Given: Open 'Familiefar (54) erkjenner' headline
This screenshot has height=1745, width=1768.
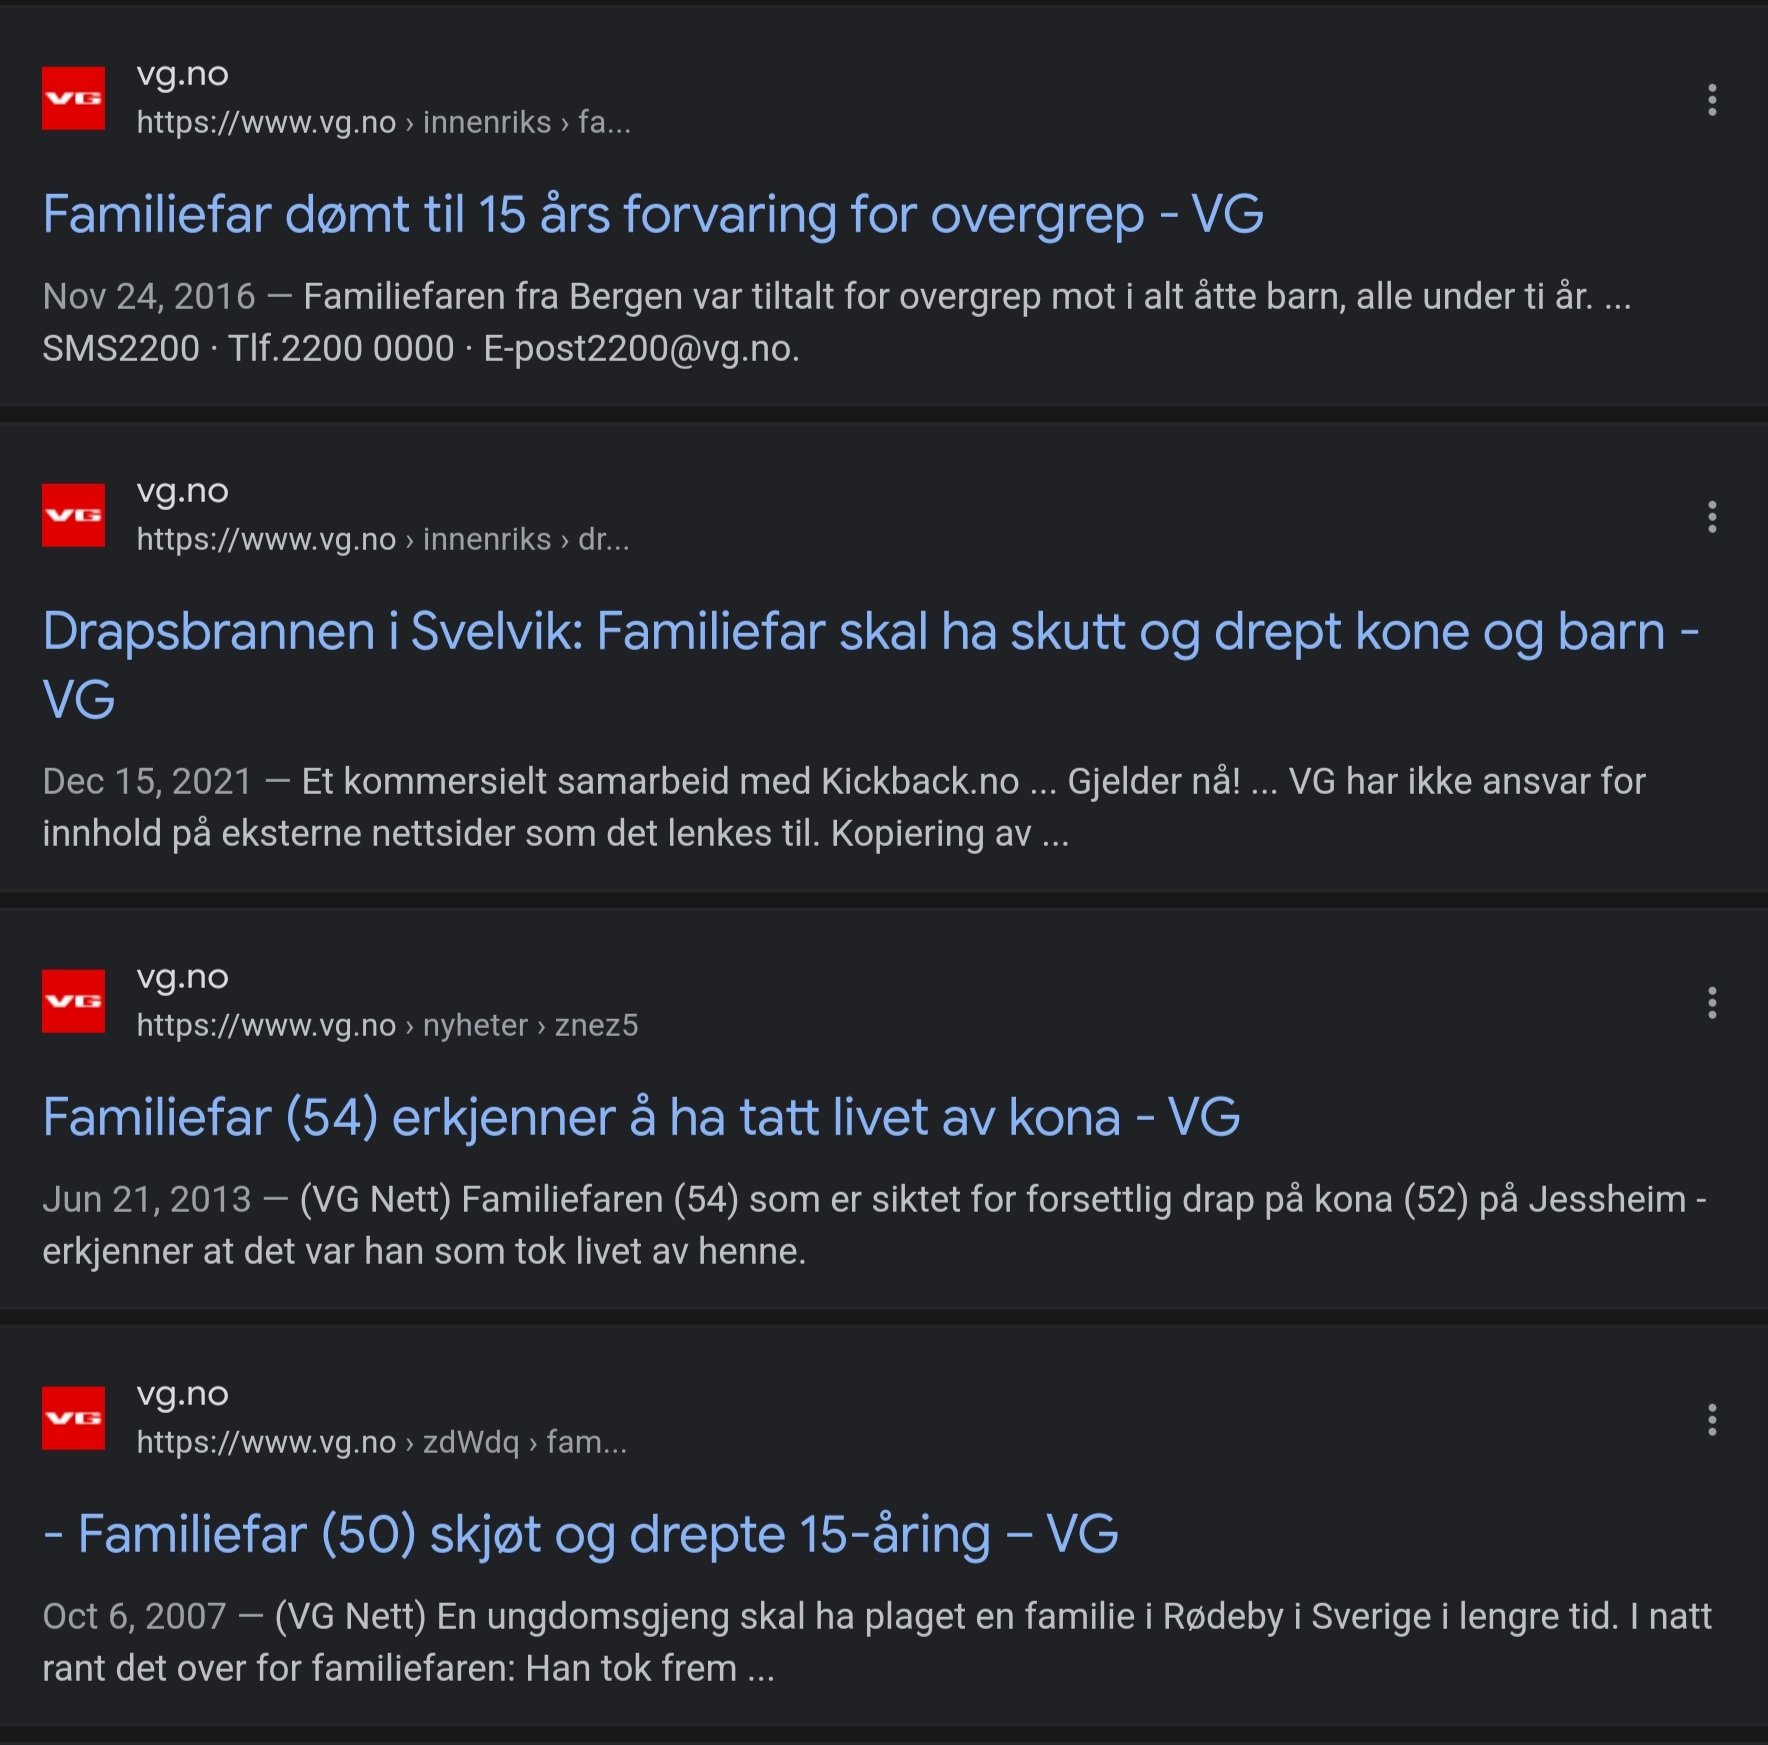Looking at the screenshot, I should pos(641,1117).
